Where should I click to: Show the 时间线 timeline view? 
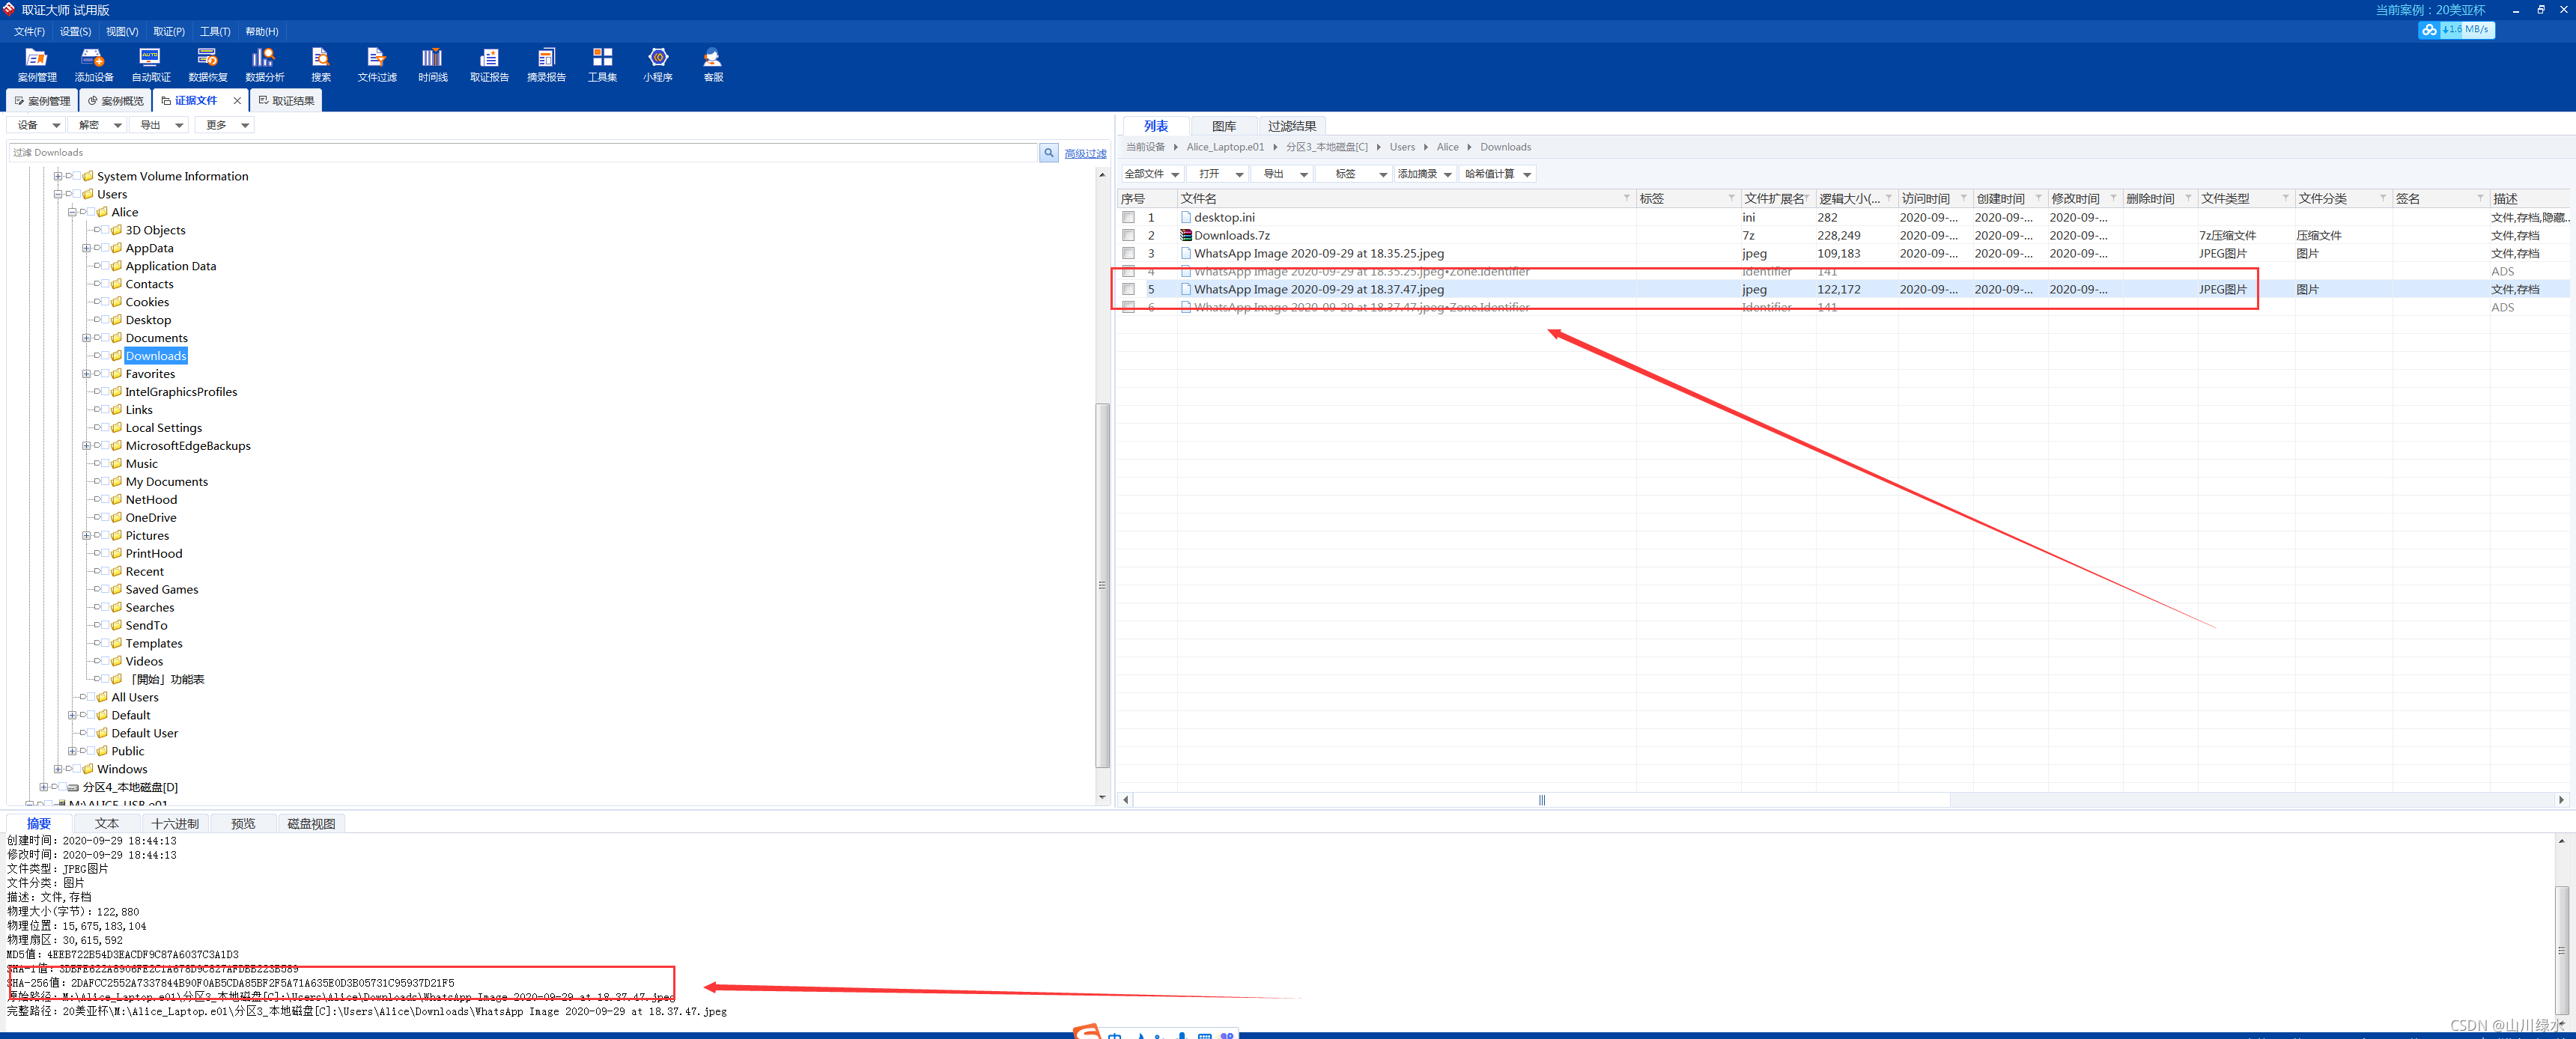click(x=433, y=65)
